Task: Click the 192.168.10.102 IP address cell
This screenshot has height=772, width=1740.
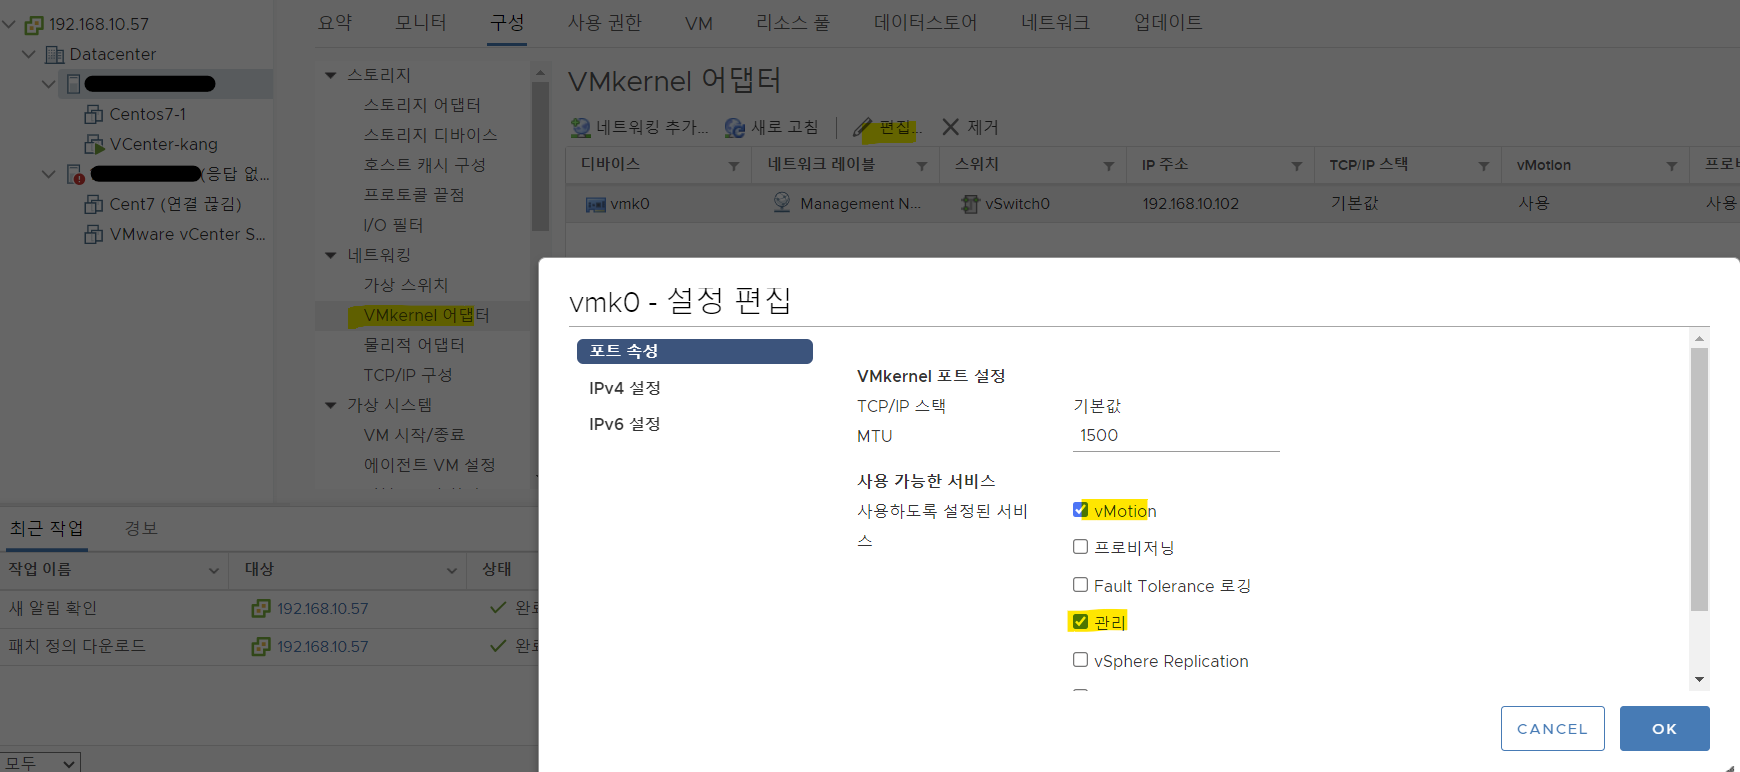Action: [1191, 204]
